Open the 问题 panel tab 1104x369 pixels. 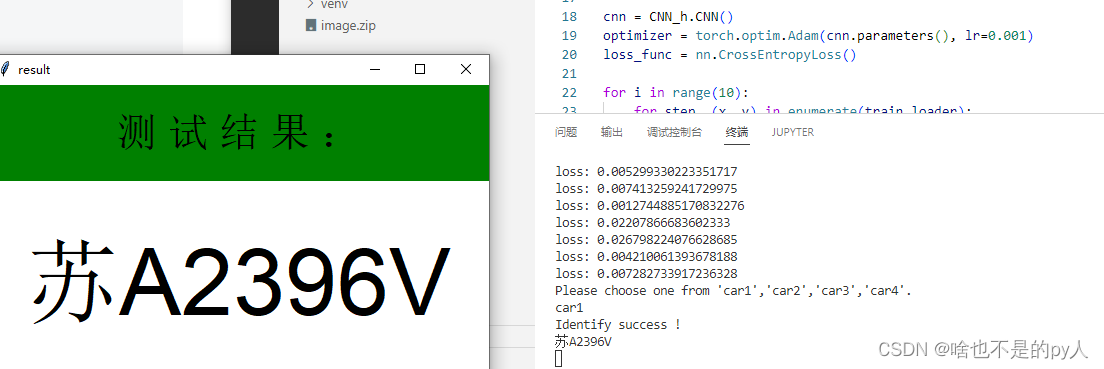point(565,132)
